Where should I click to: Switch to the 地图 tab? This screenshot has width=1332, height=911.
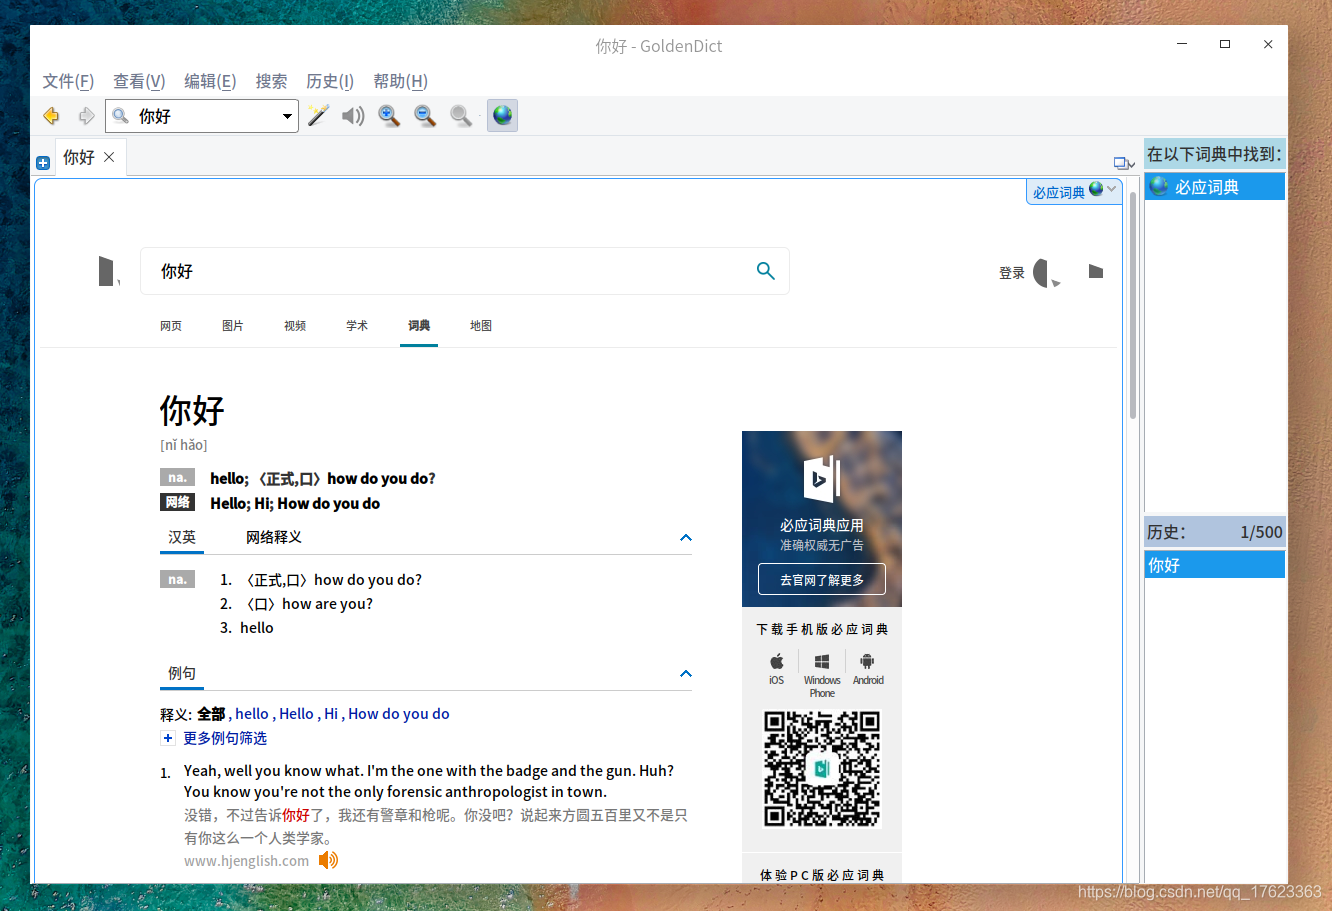click(481, 326)
